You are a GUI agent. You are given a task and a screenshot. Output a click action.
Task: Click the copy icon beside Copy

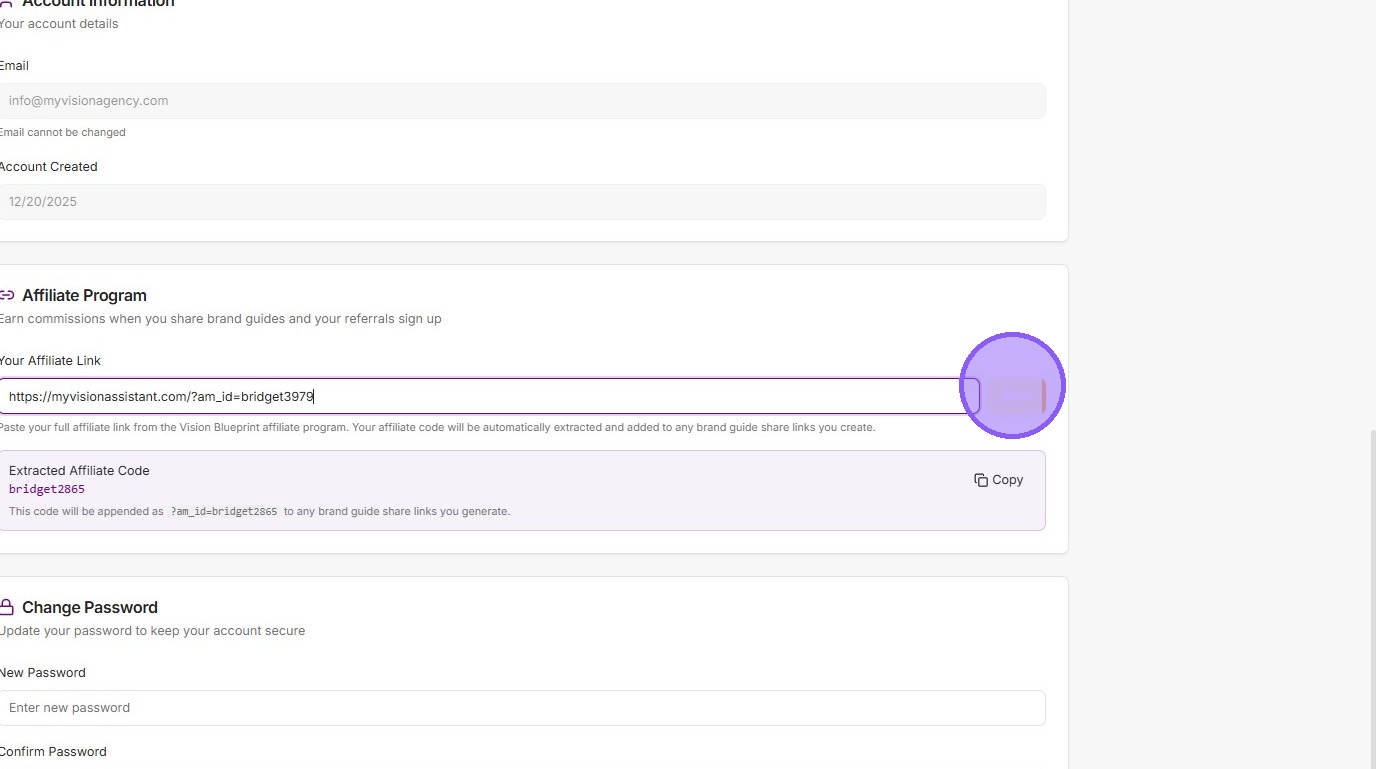981,480
